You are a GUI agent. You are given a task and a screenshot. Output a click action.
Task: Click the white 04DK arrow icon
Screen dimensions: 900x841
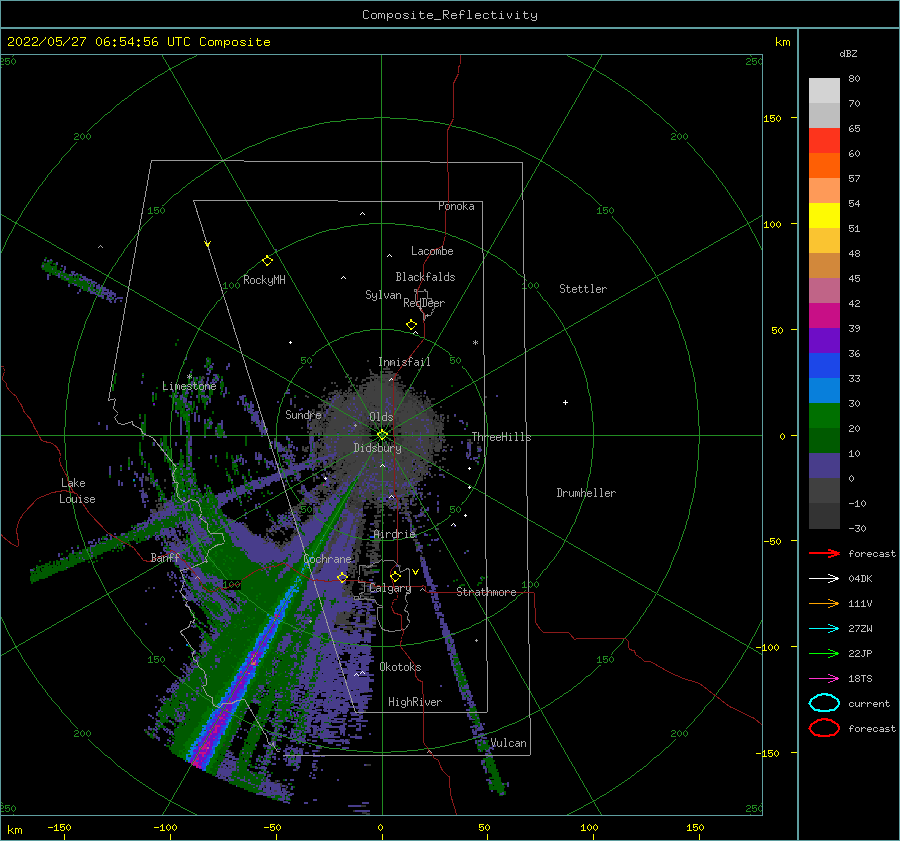coord(824,579)
